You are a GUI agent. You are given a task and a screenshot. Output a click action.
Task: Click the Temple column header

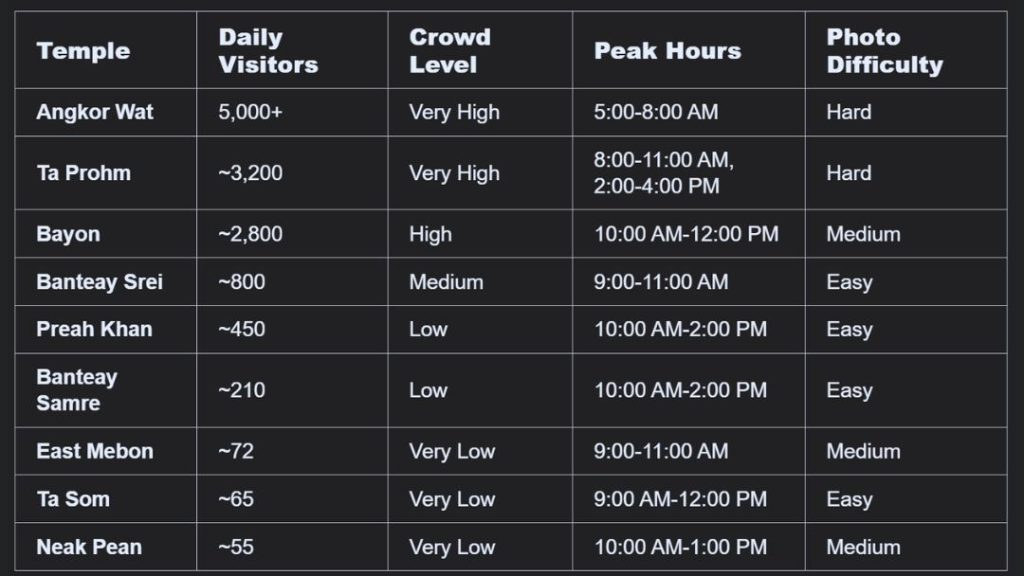click(83, 51)
